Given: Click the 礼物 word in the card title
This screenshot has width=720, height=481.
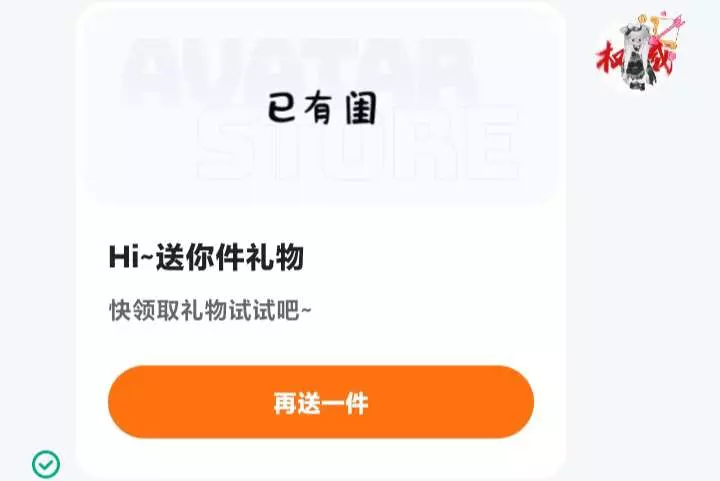Looking at the screenshot, I should click(x=275, y=257).
